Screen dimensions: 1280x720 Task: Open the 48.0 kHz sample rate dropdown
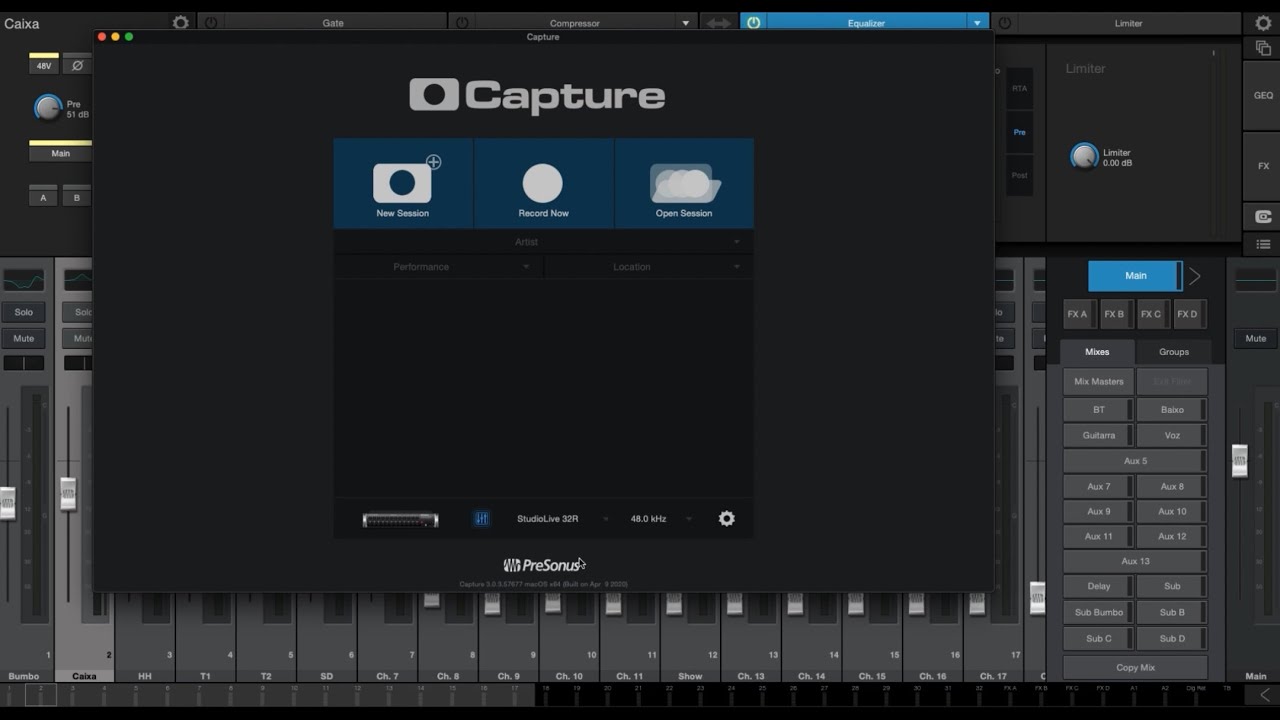point(688,519)
